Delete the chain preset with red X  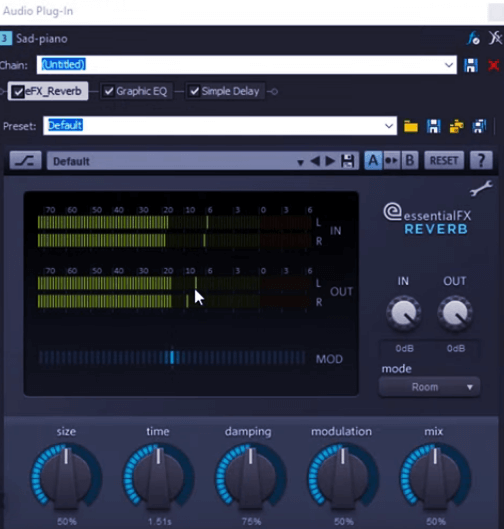pos(493,65)
